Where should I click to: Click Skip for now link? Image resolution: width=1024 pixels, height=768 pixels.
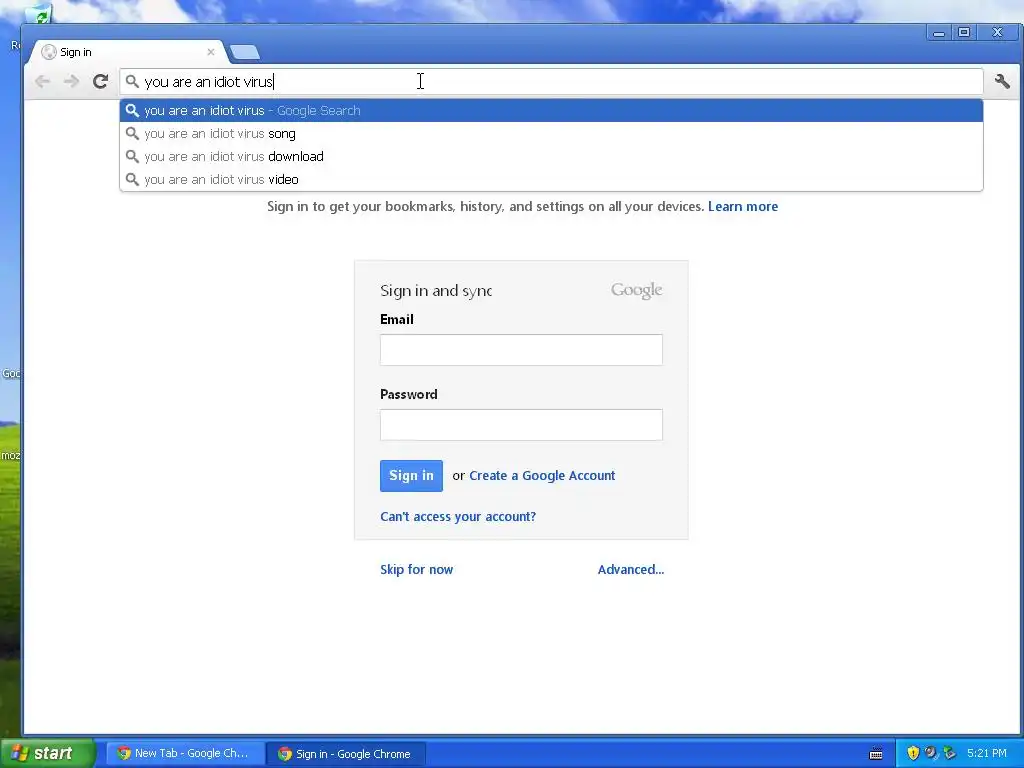pos(417,569)
